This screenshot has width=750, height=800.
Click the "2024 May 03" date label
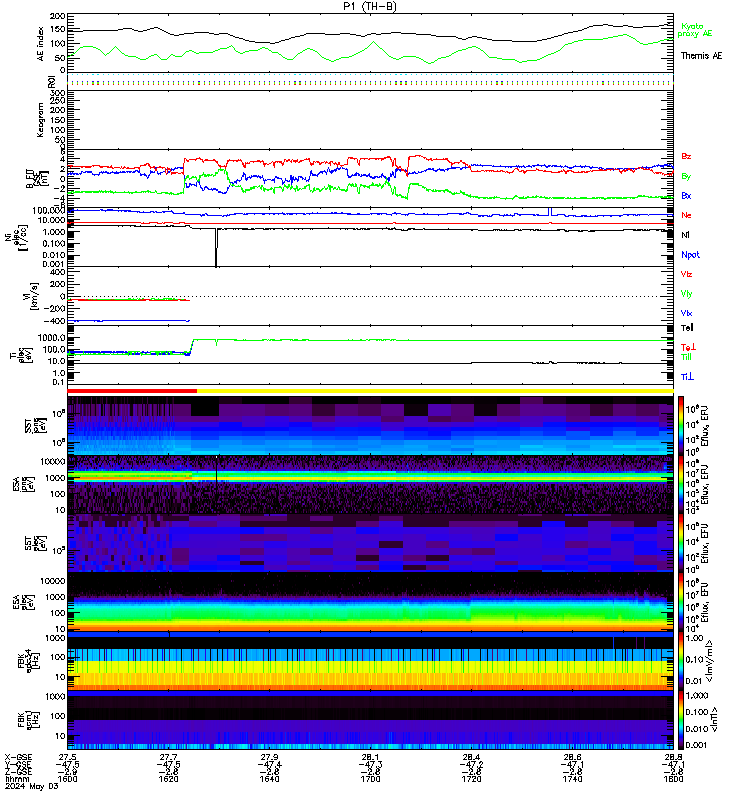[31, 786]
